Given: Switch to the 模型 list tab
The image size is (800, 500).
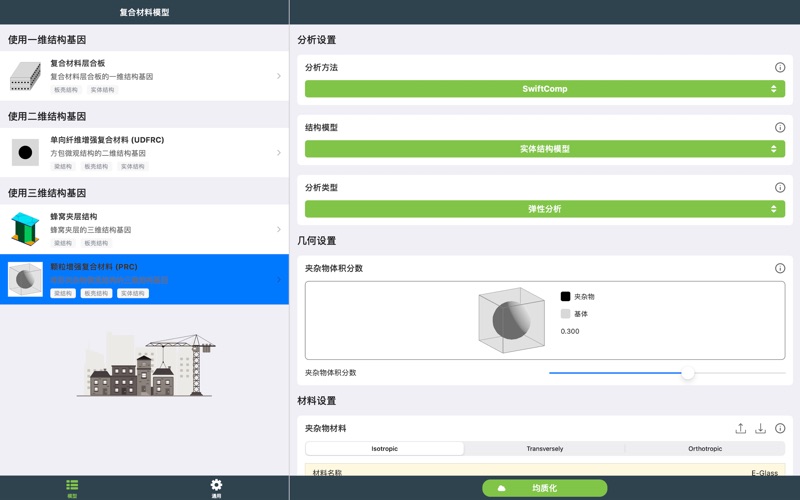Looking at the screenshot, I should 72,488.
